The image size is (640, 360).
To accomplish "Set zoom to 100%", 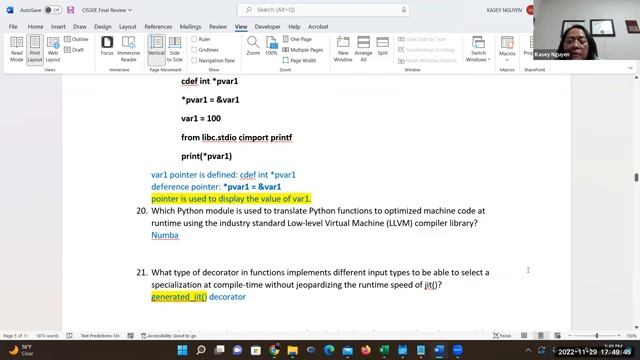I will [271, 46].
